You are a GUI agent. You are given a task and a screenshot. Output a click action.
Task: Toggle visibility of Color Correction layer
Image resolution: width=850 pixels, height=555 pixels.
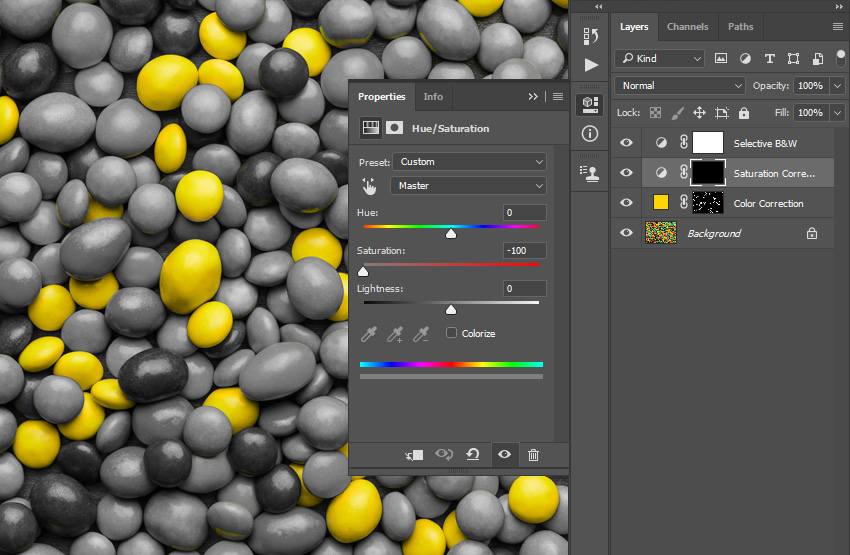click(x=626, y=203)
